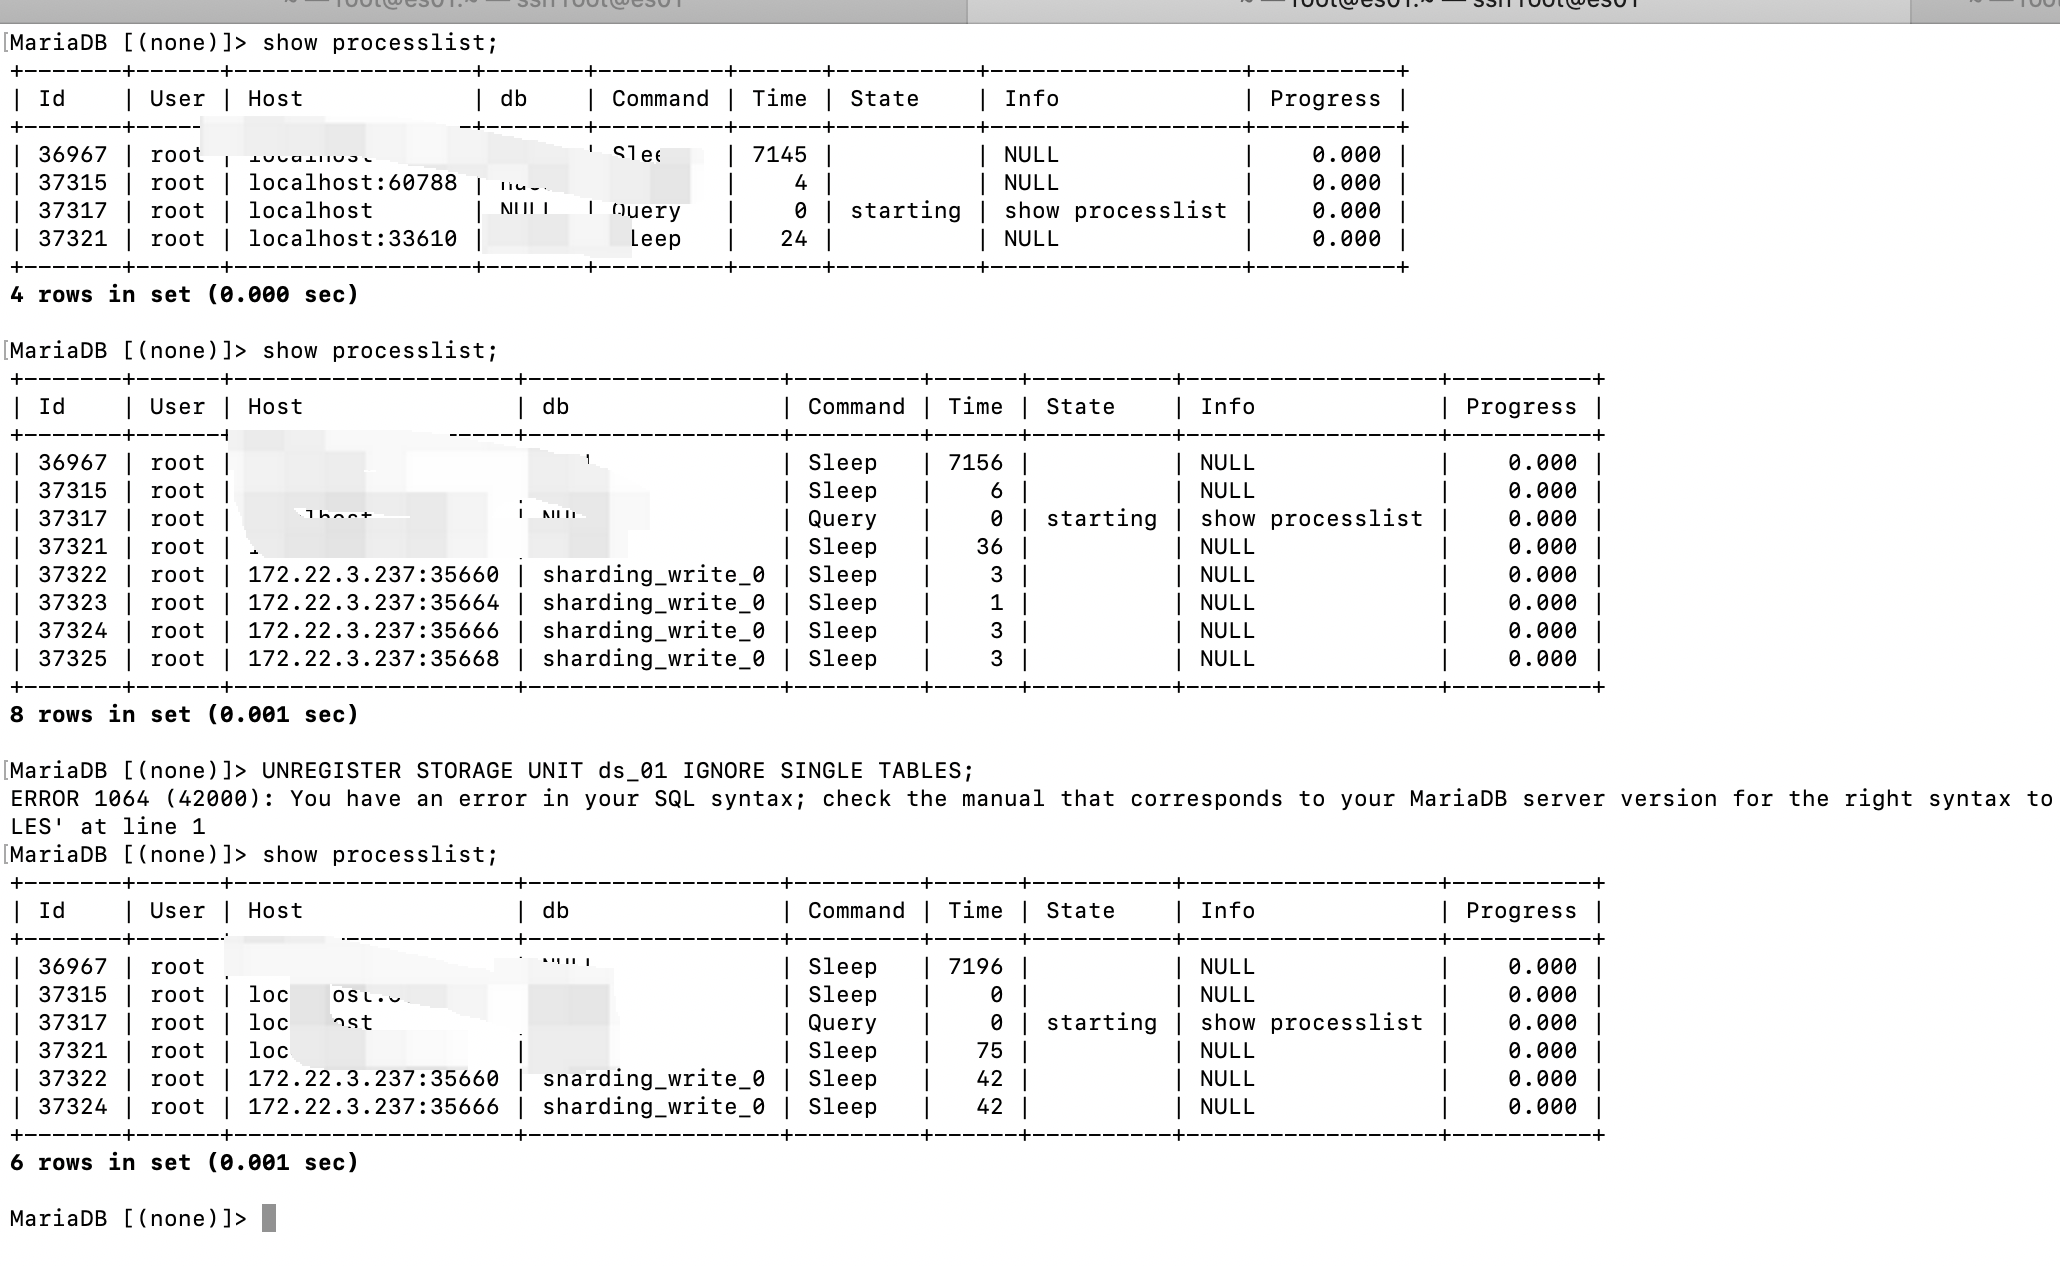The width and height of the screenshot is (2060, 1266).
Task: Click process Id 37325
Action: coord(72,659)
